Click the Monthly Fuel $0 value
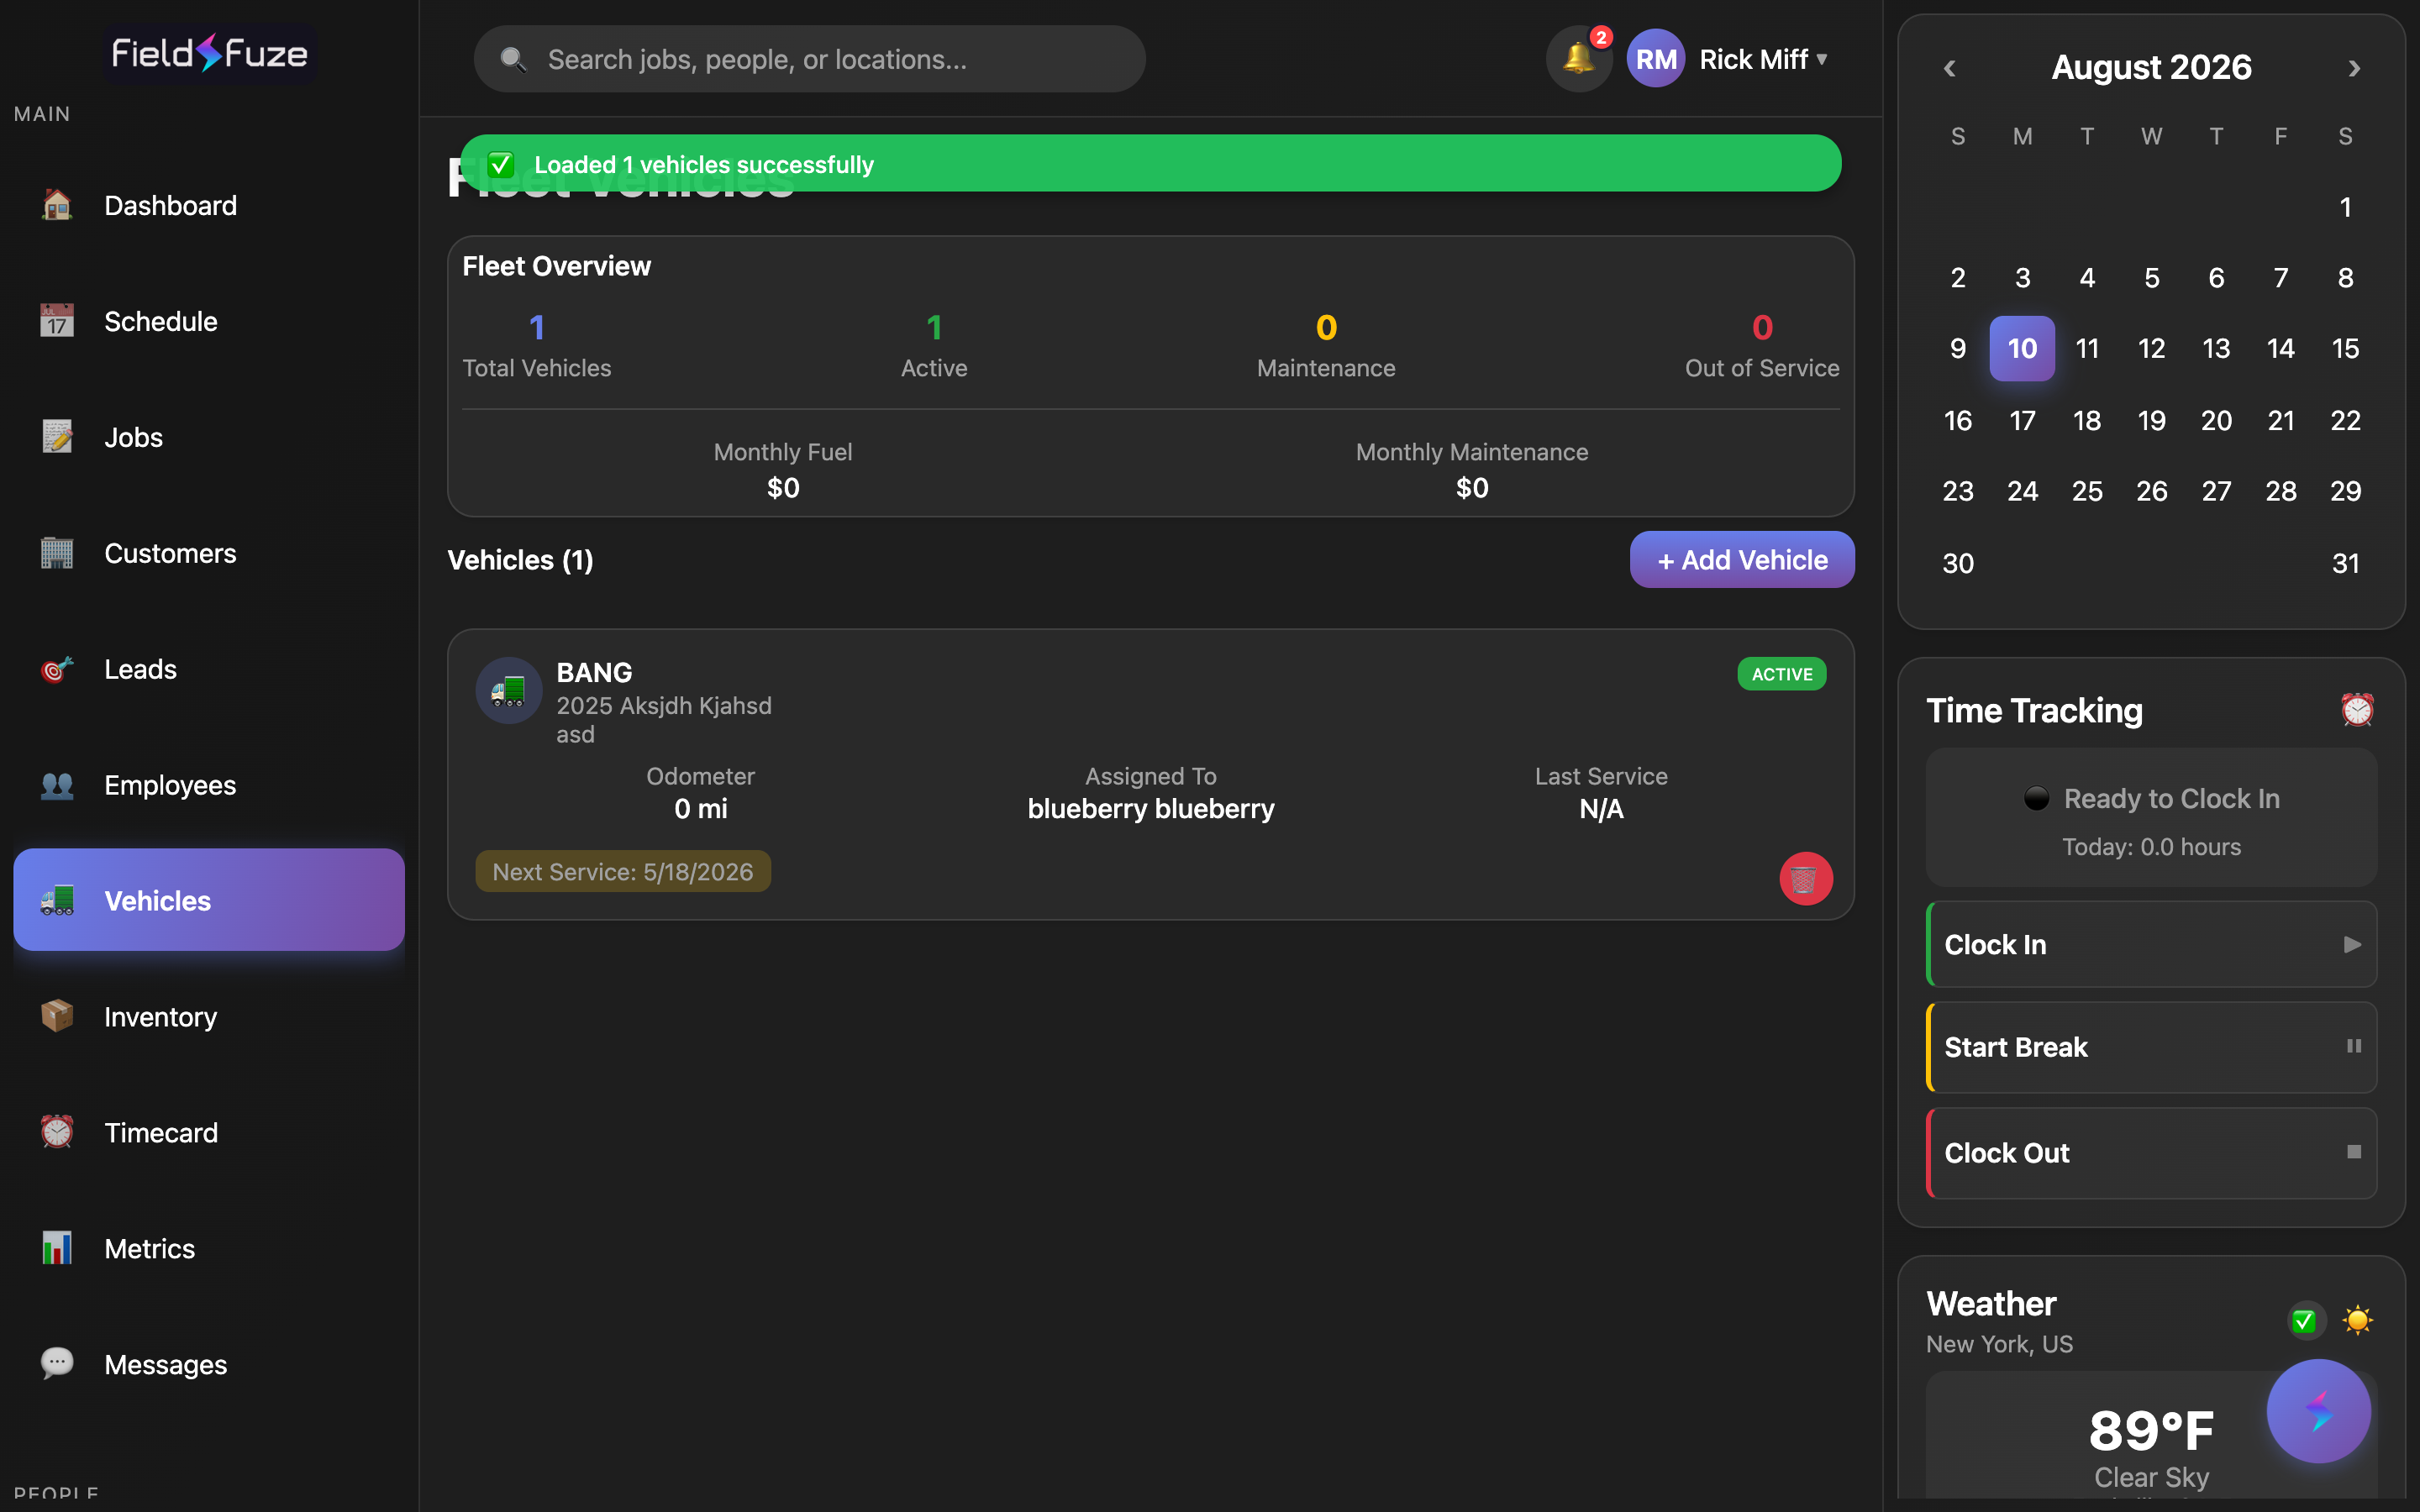2420x1512 pixels. coord(783,487)
